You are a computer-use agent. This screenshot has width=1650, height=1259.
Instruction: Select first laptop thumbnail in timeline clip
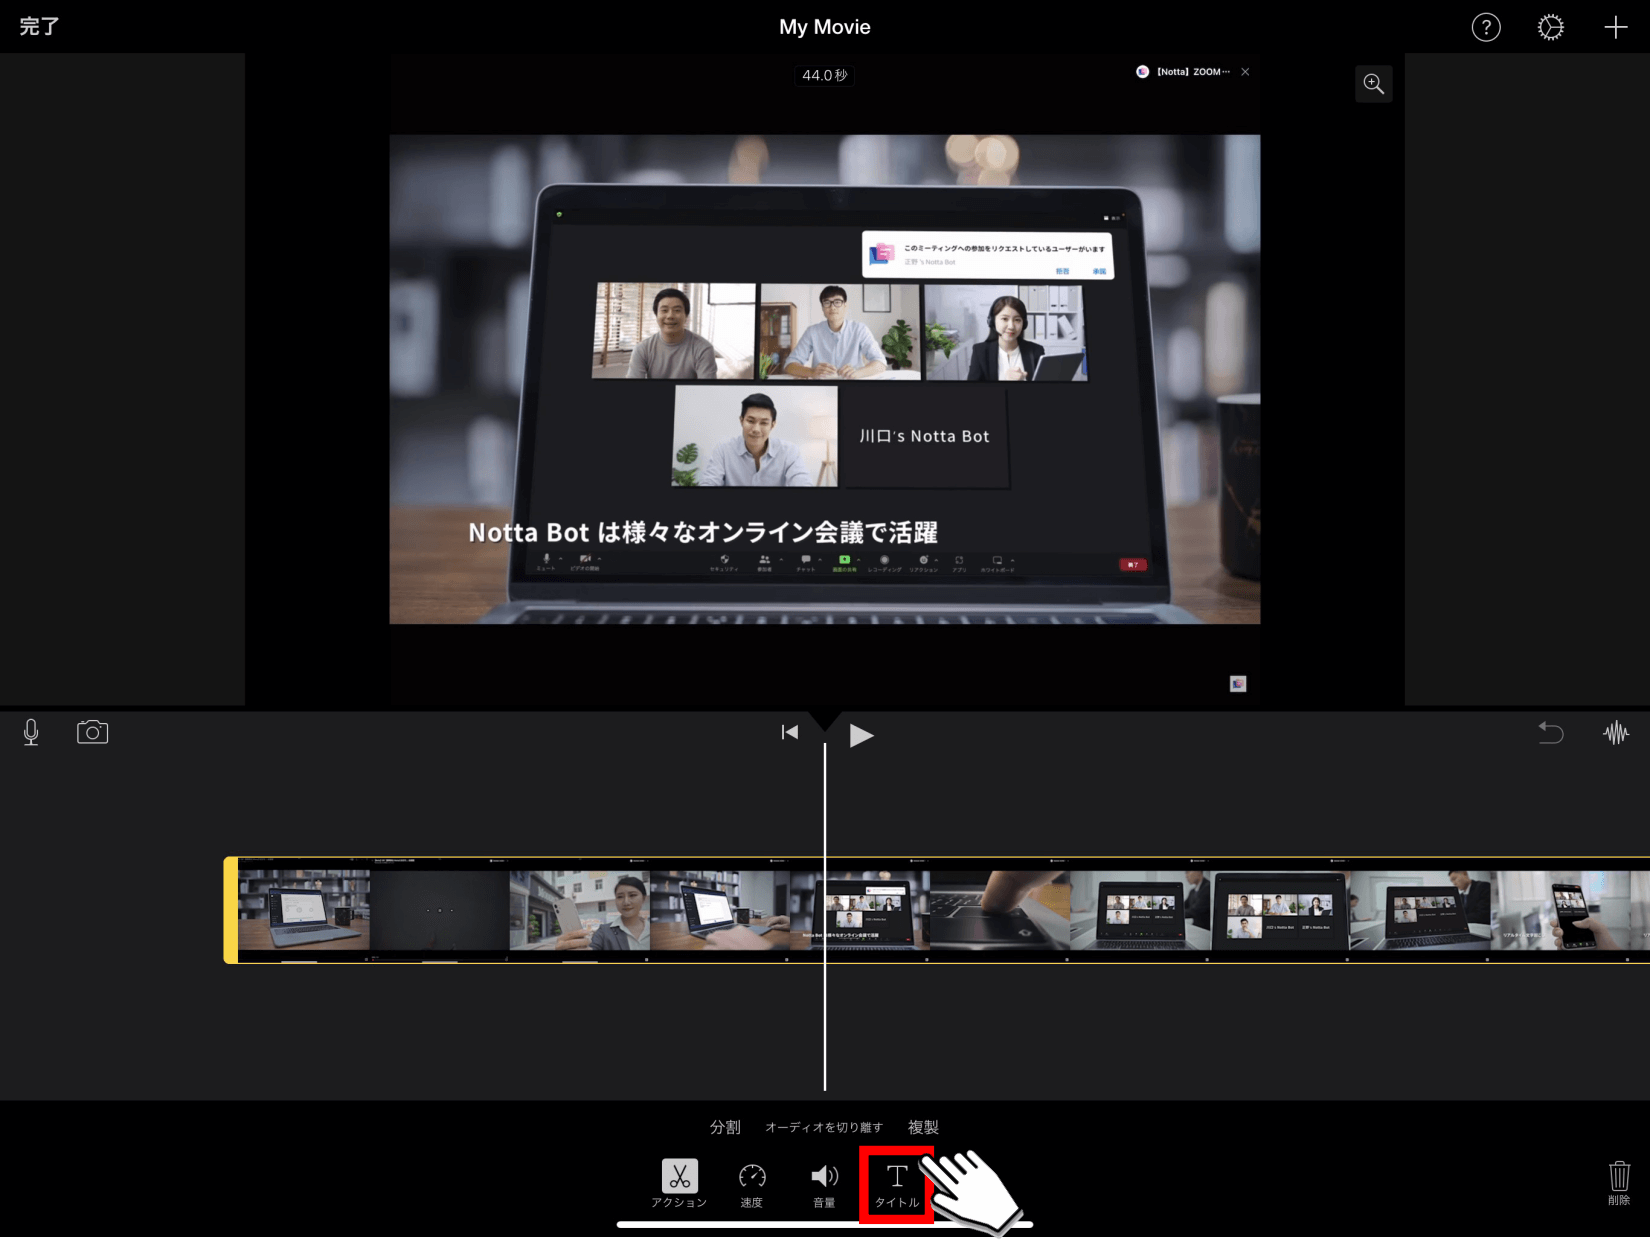[304, 910]
